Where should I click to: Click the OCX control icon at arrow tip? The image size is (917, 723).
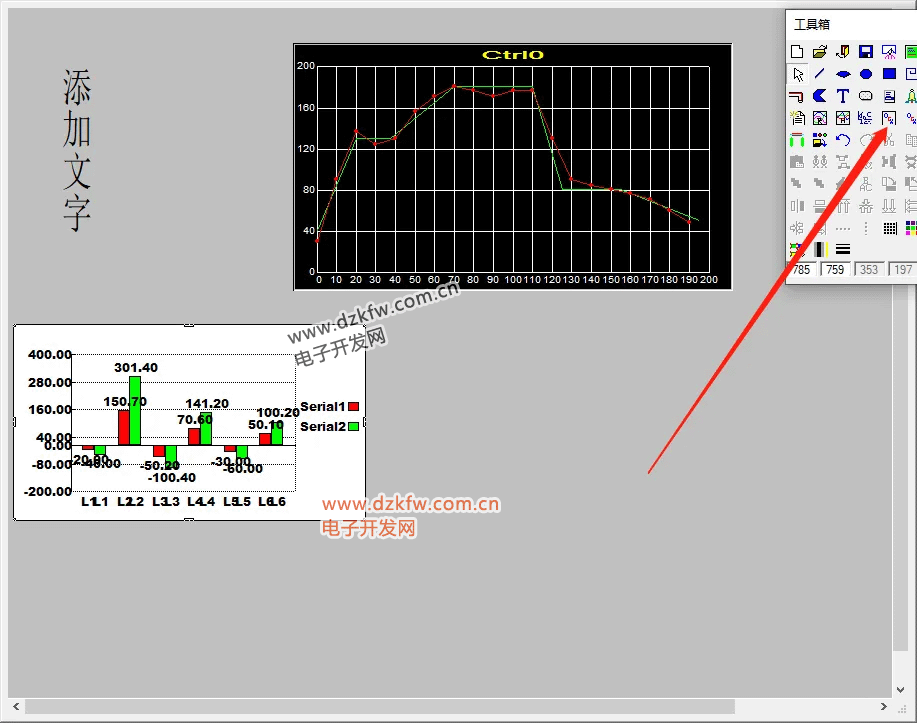889,118
